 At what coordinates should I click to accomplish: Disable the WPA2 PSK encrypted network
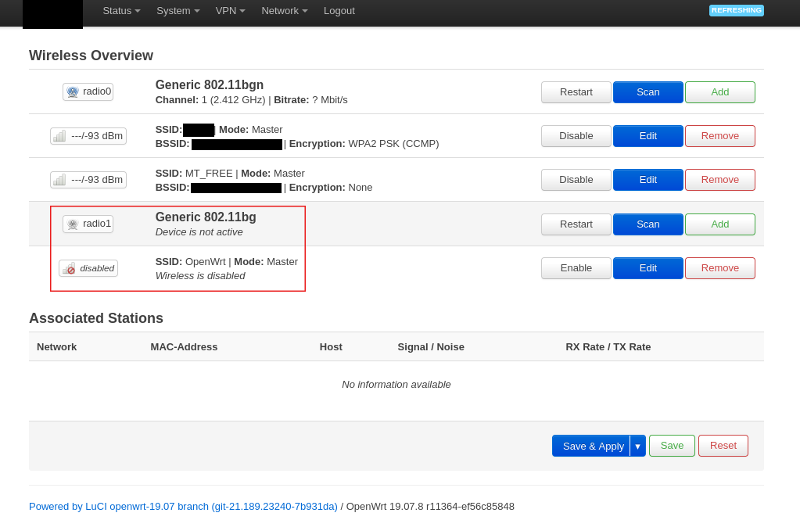pyautogui.click(x=576, y=136)
